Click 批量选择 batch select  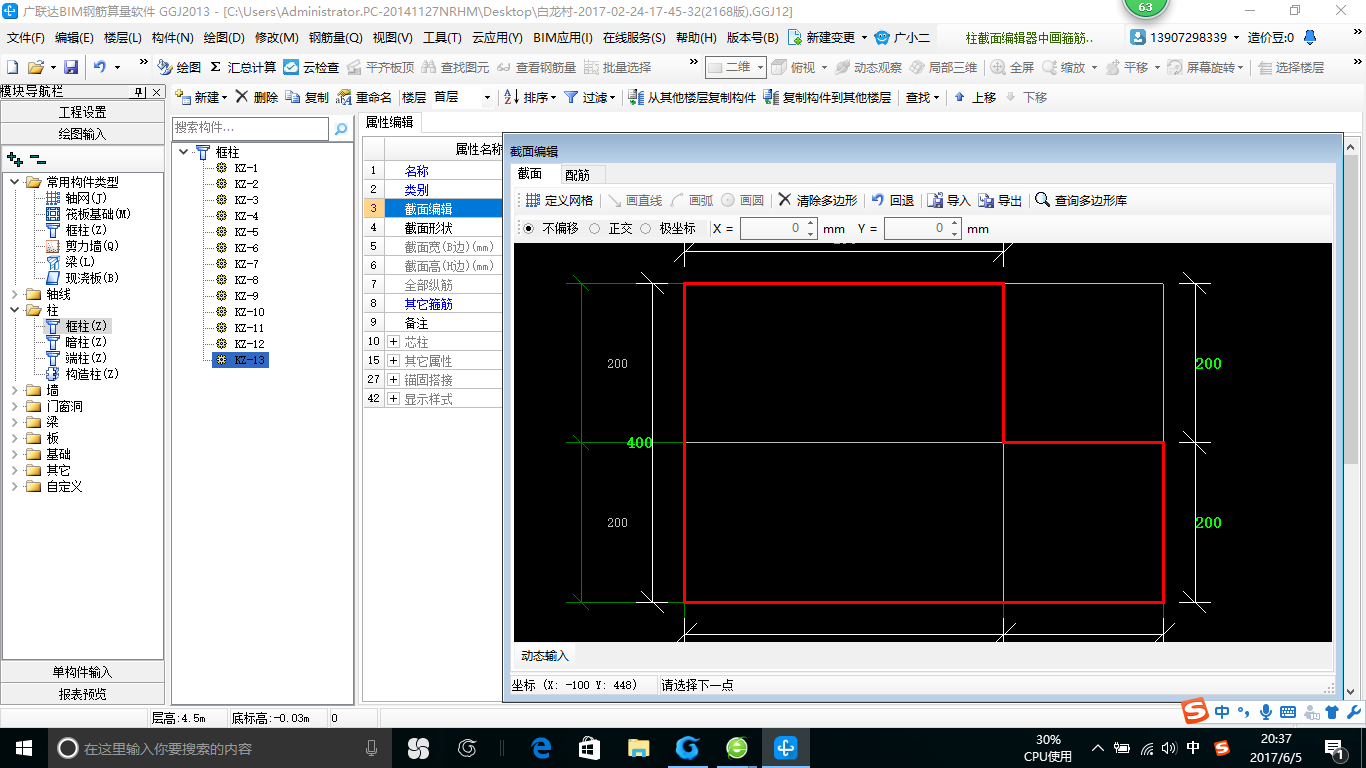pos(617,67)
